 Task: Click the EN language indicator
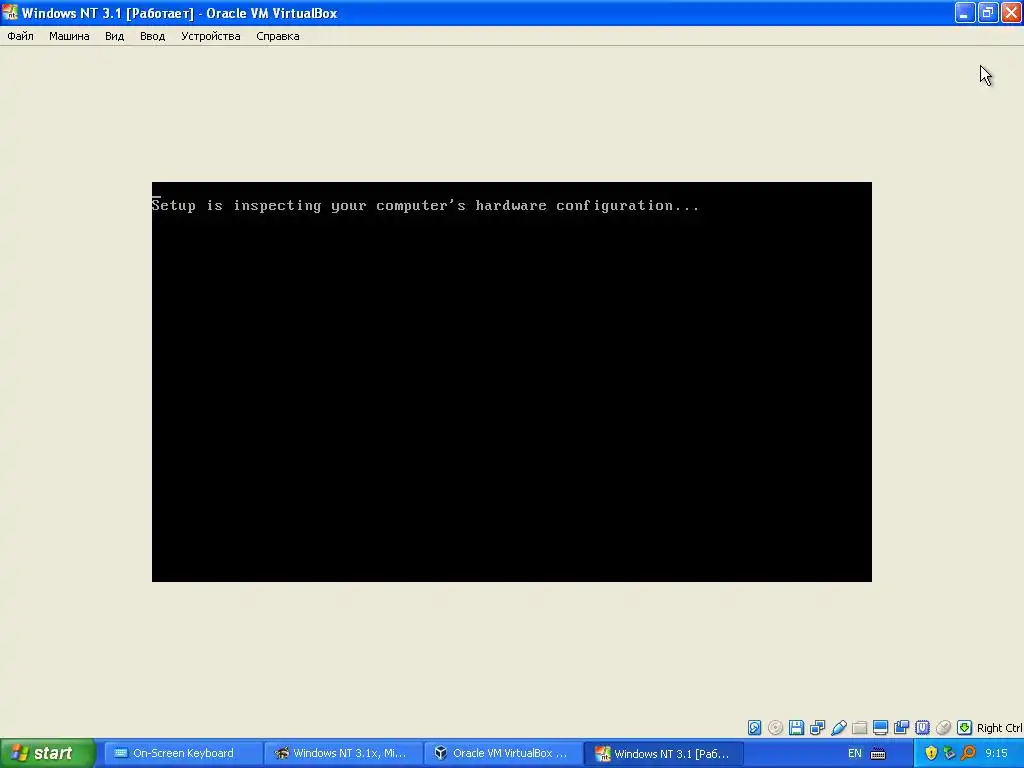tap(854, 753)
